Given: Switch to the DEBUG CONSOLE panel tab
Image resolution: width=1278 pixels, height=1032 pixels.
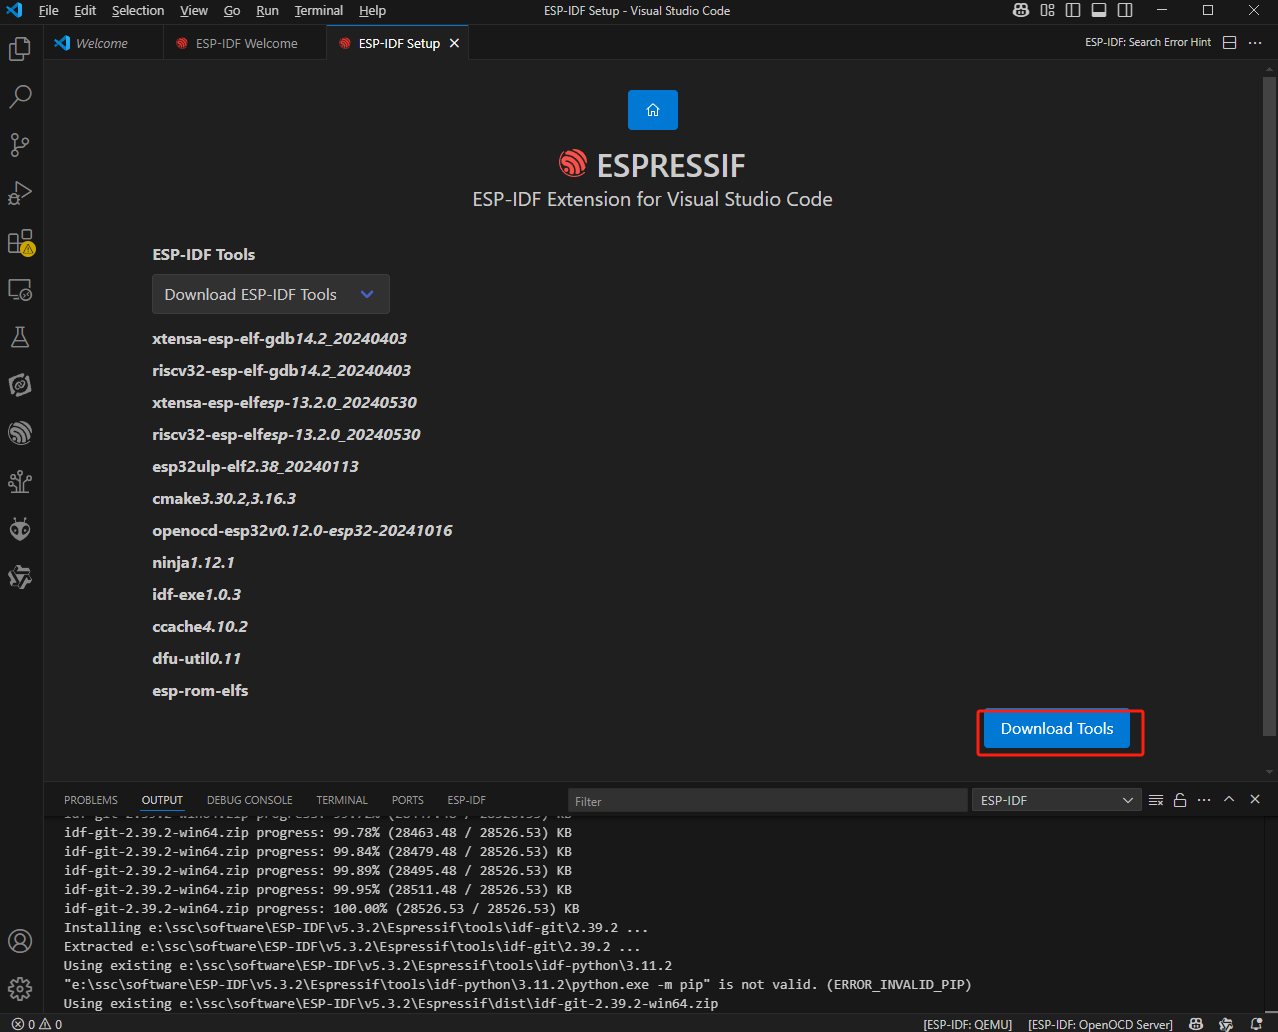Looking at the screenshot, I should pos(250,800).
